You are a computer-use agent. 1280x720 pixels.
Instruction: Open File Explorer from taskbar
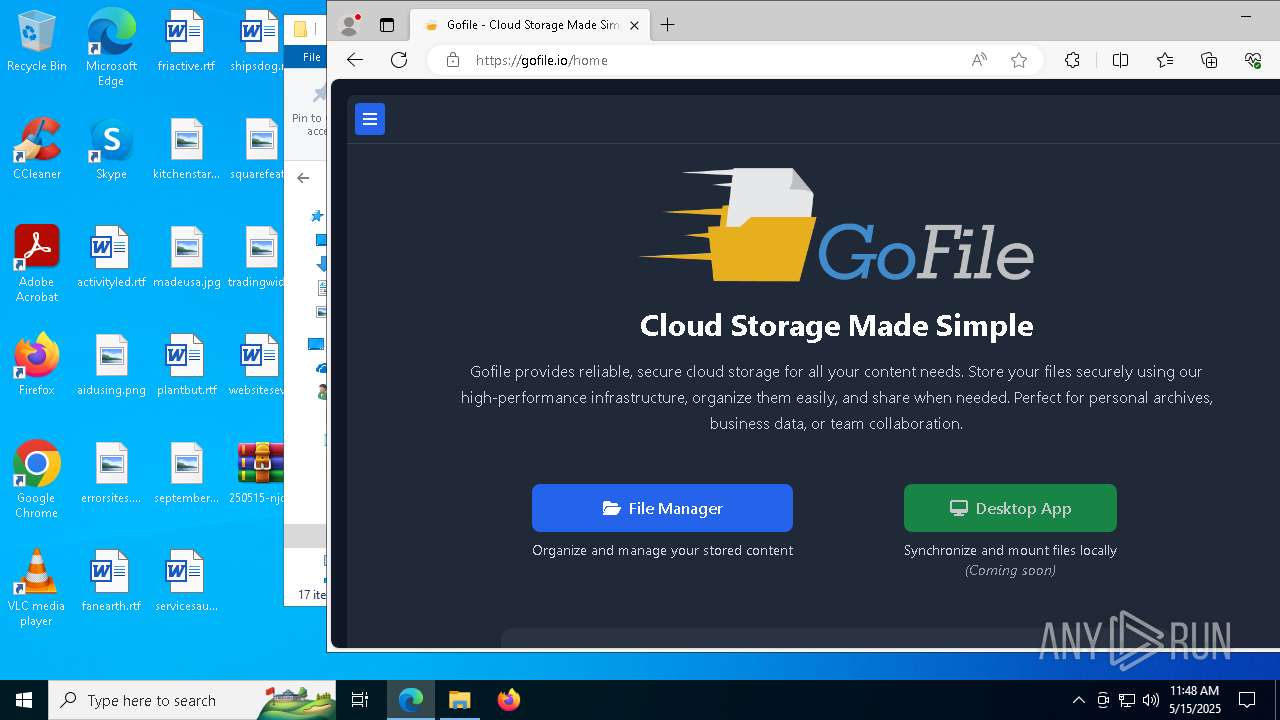coord(460,700)
